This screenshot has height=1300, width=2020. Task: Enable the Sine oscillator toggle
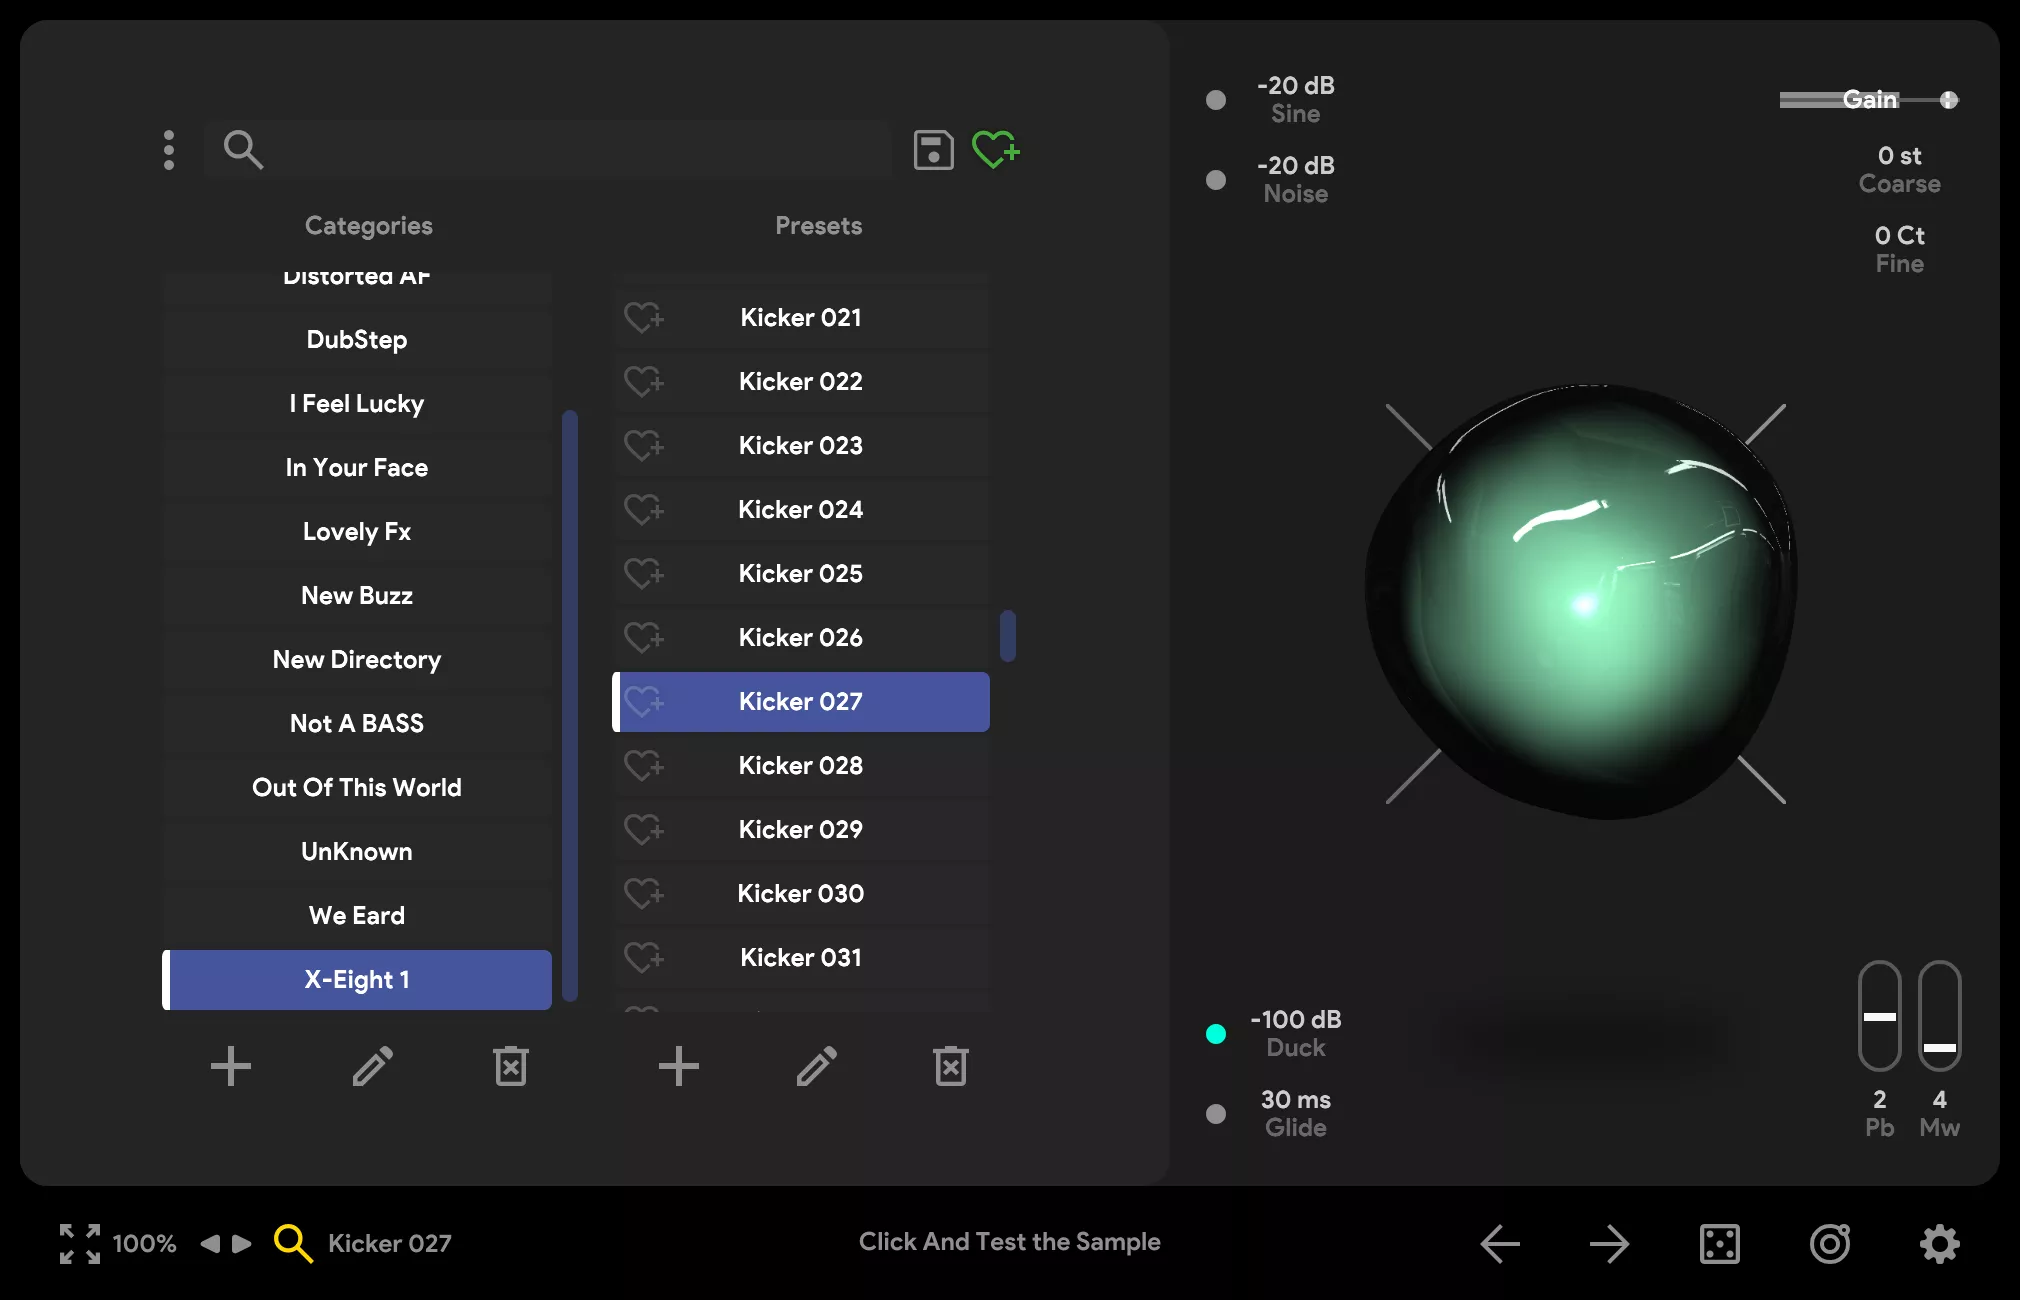point(1214,99)
